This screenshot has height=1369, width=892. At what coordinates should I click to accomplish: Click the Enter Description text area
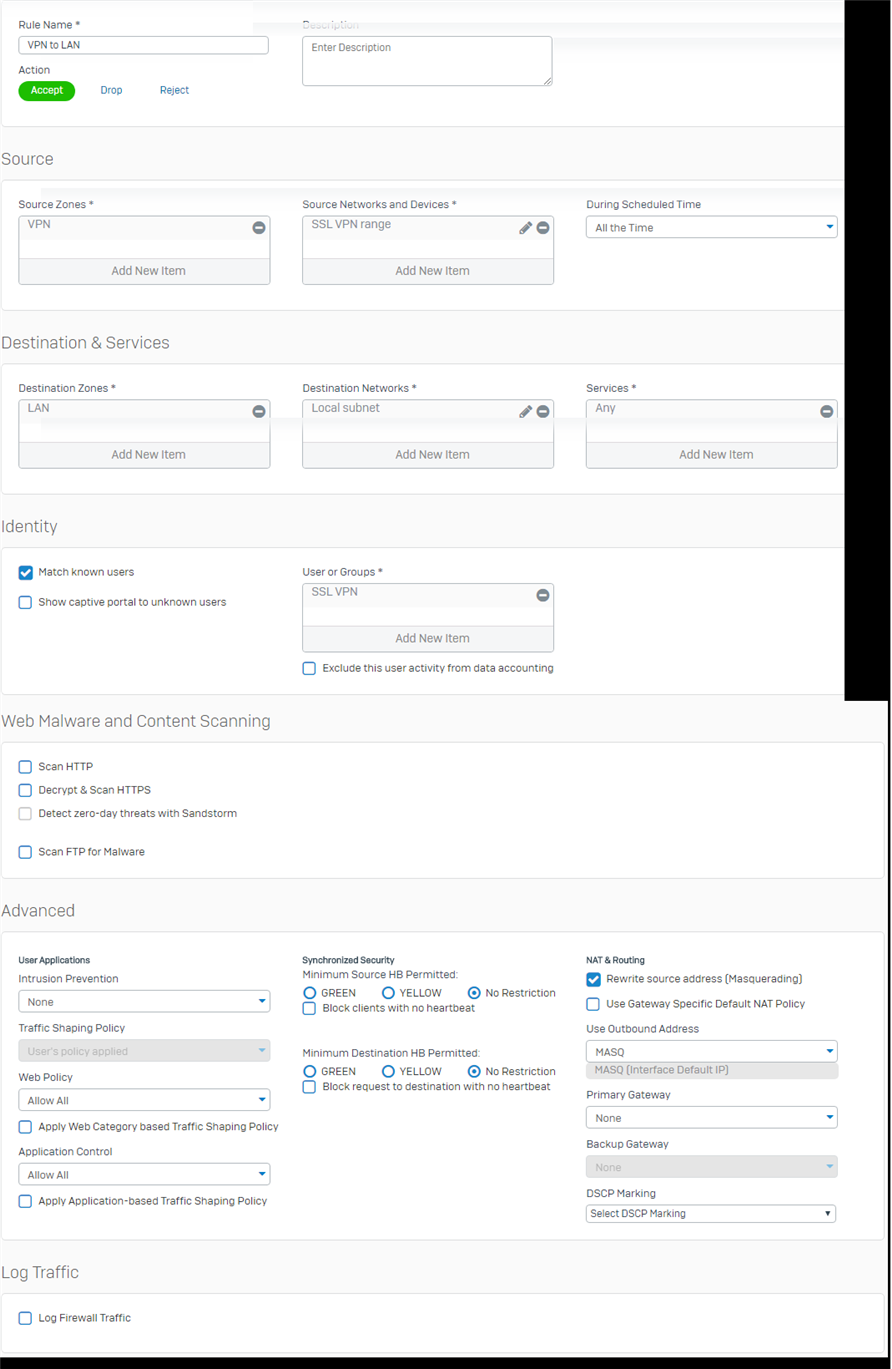[427, 61]
